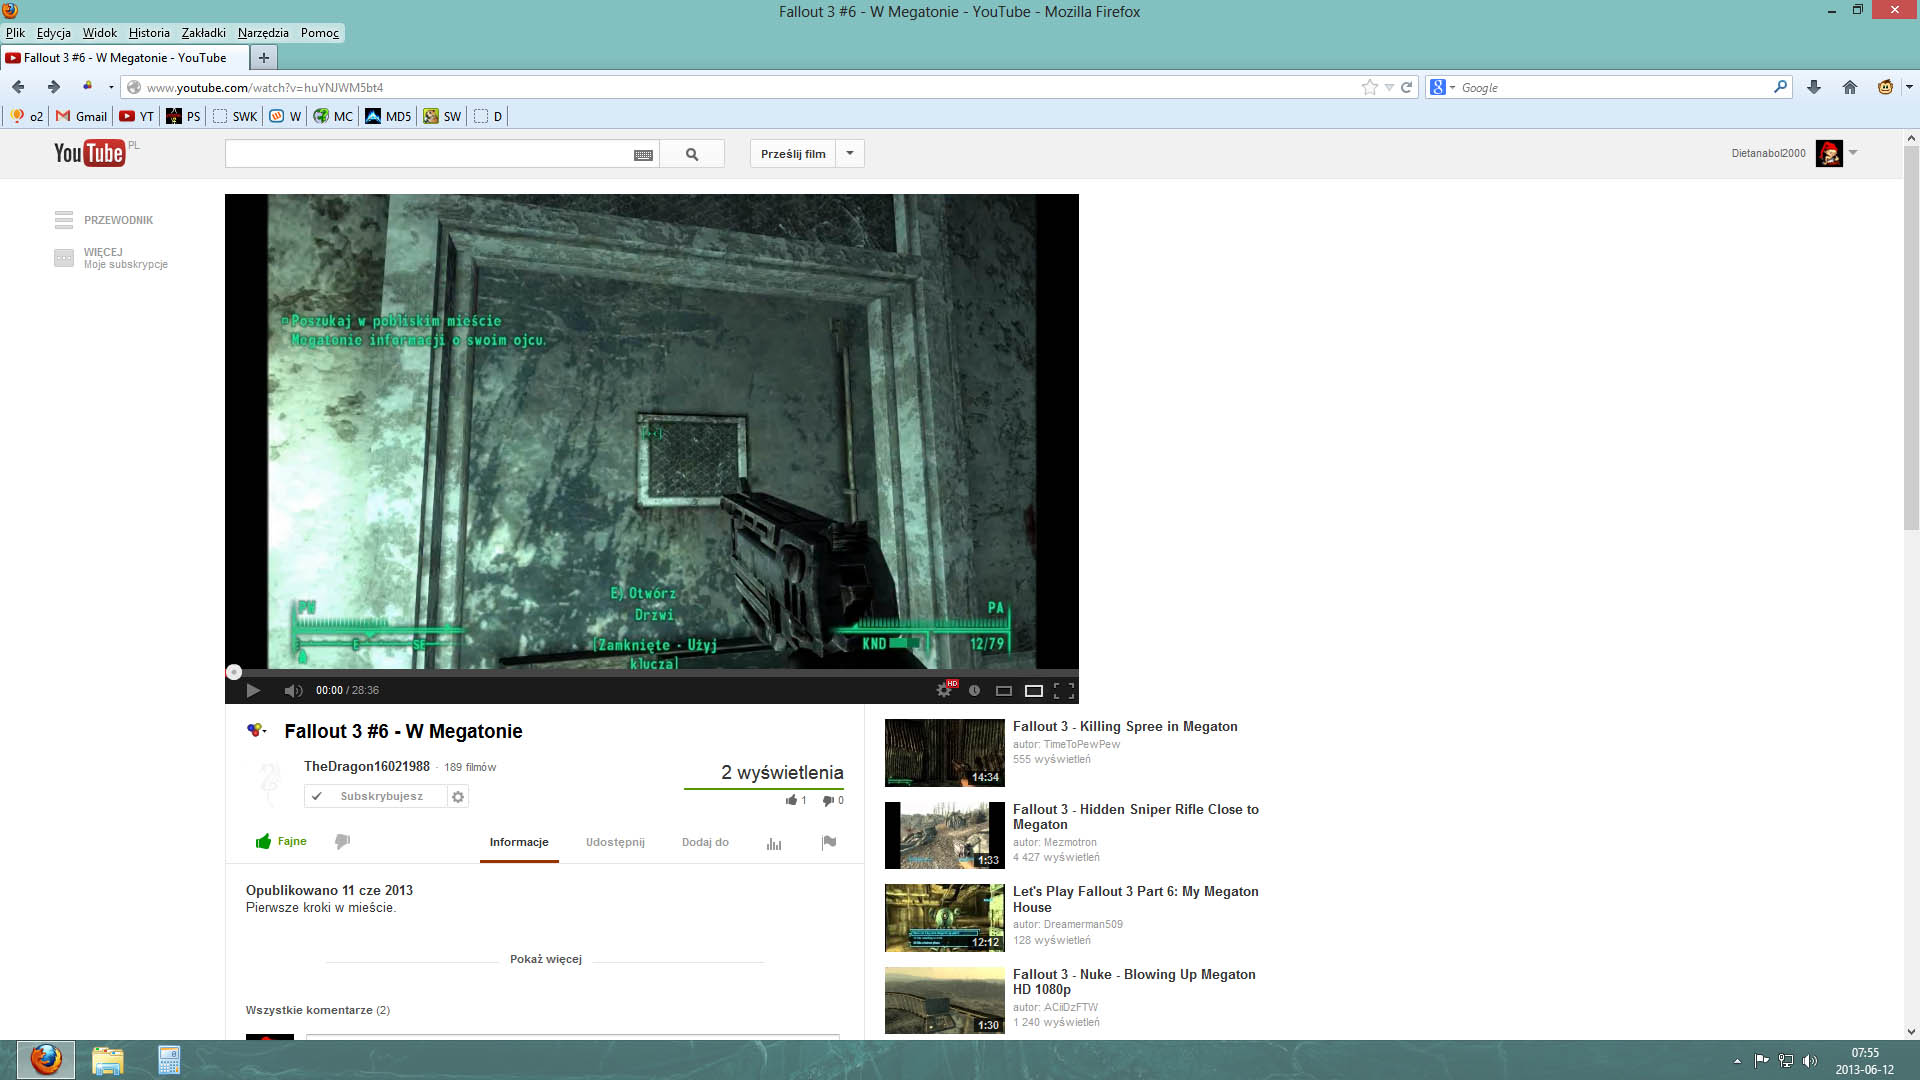Open video quality settings gear
The width and height of the screenshot is (1920, 1080).
(944, 690)
